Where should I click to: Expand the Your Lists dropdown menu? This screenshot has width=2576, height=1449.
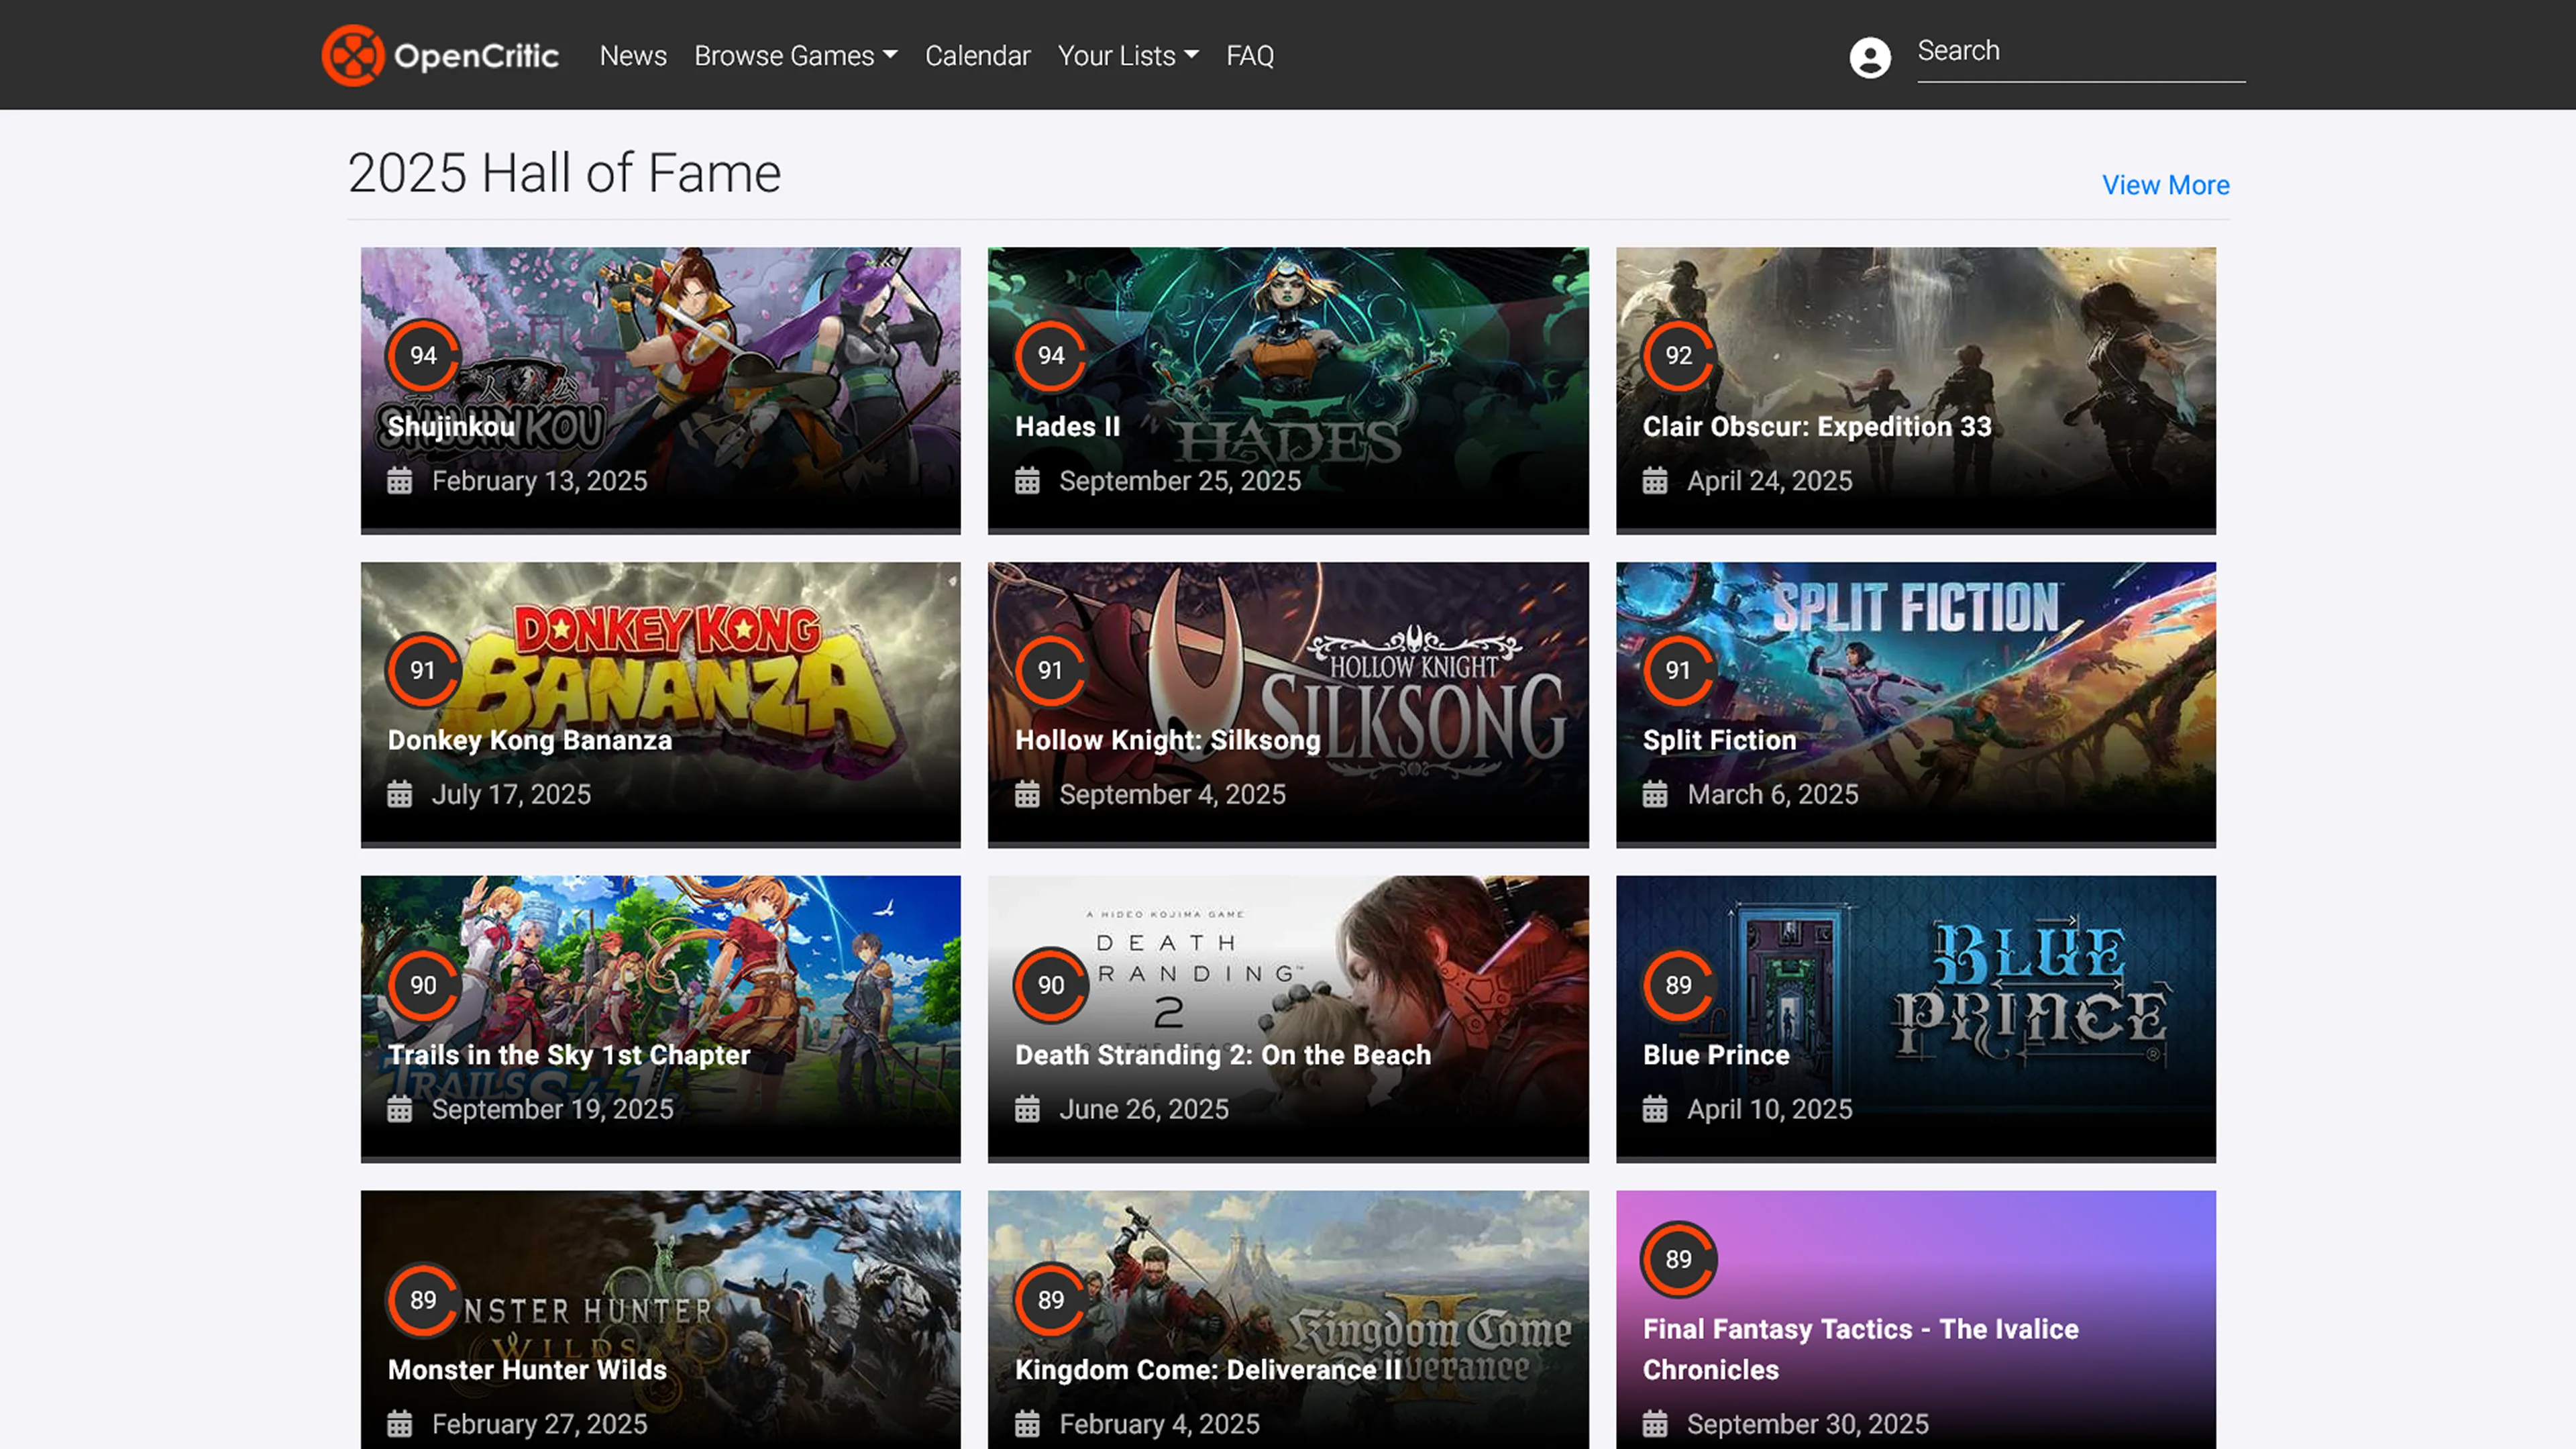click(x=1127, y=56)
